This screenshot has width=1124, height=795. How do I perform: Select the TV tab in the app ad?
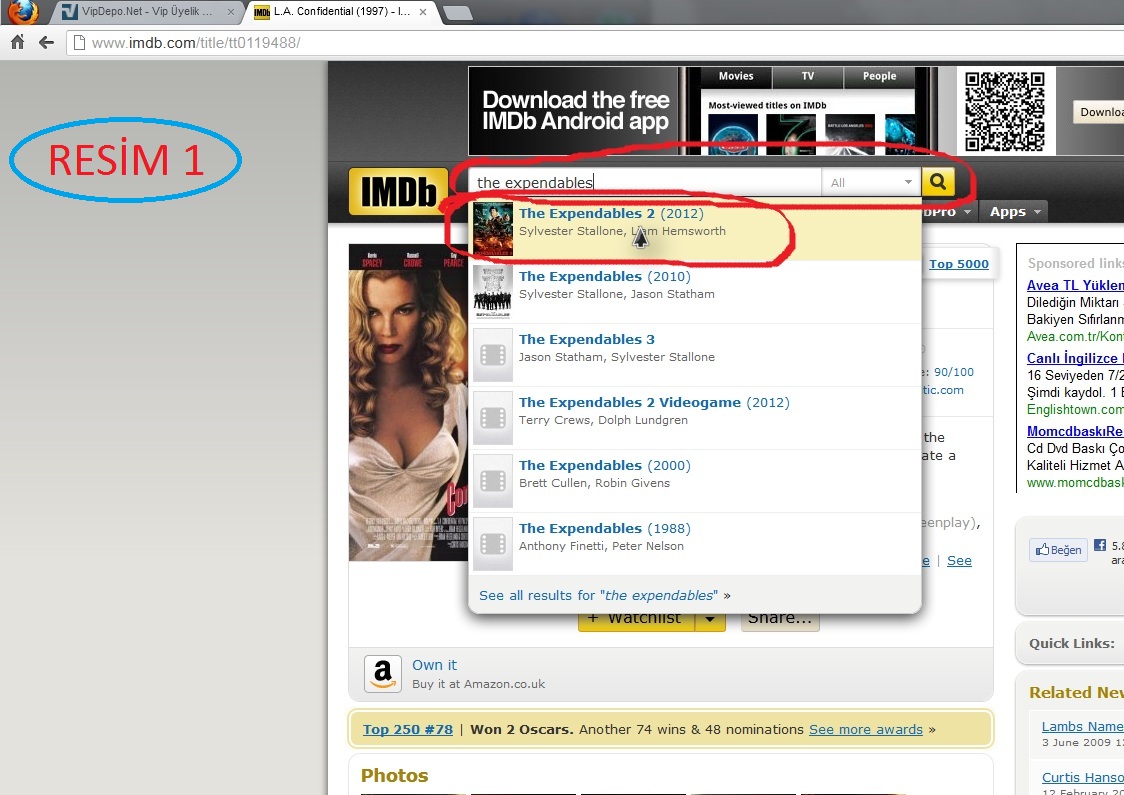[x=808, y=76]
